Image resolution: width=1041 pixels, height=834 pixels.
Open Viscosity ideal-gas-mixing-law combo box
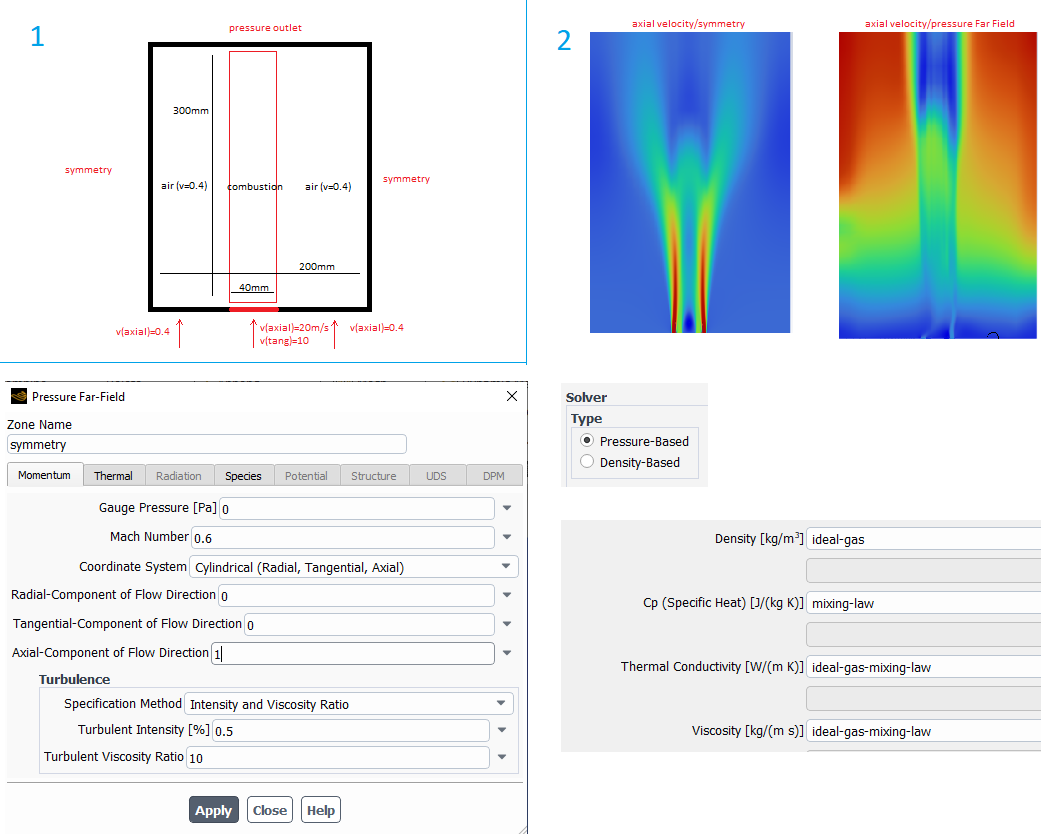[x=923, y=731]
